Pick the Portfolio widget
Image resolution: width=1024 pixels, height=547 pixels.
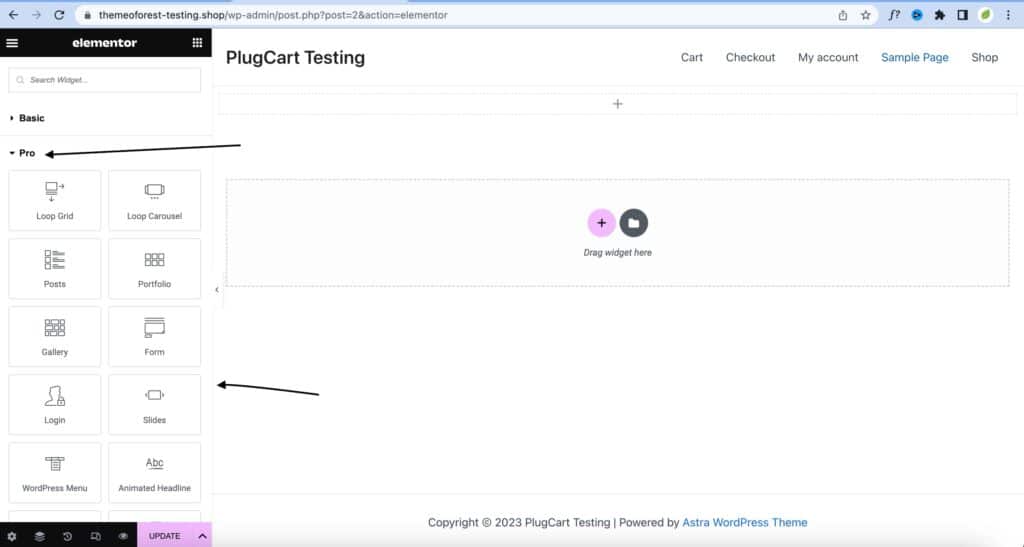154,268
